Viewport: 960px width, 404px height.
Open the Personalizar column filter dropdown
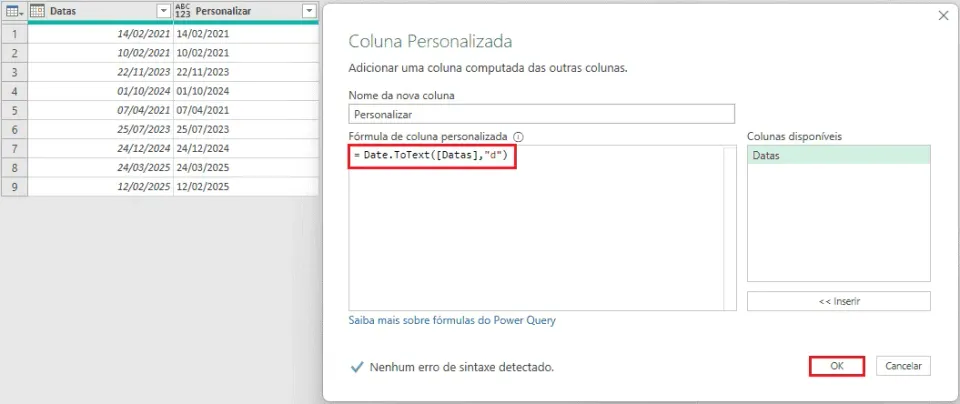click(x=309, y=11)
